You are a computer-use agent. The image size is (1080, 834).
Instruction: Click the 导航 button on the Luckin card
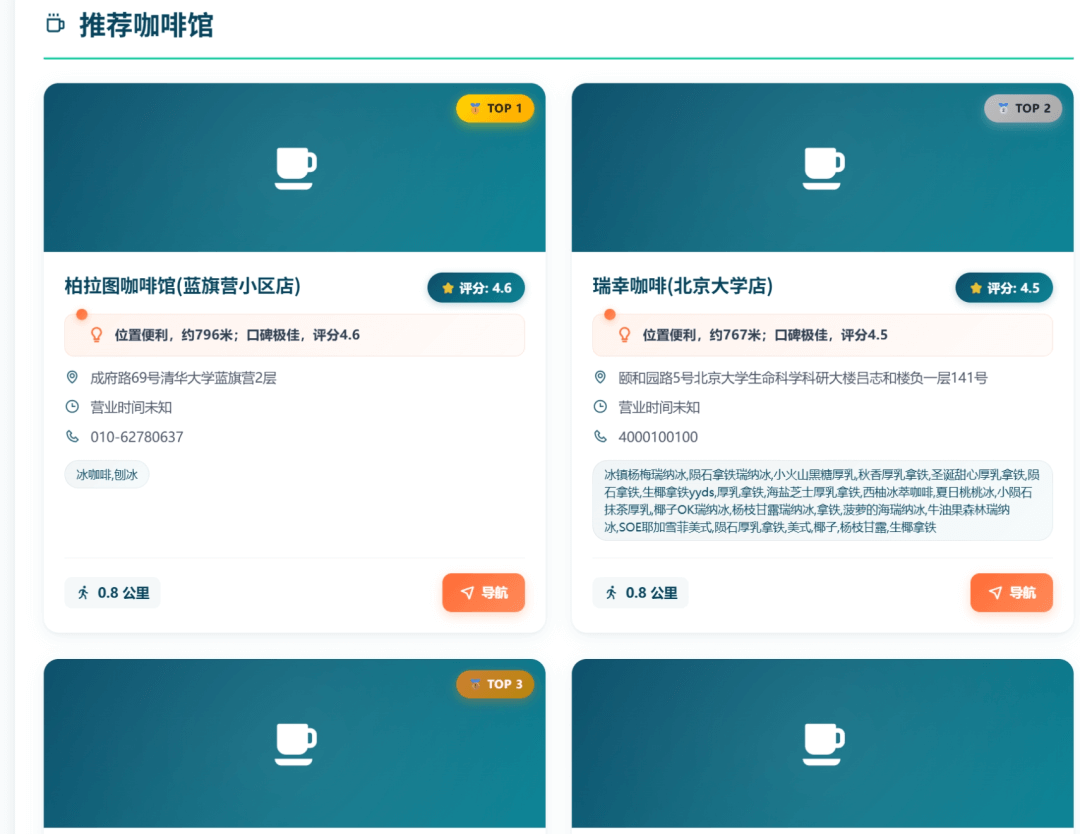point(1011,592)
